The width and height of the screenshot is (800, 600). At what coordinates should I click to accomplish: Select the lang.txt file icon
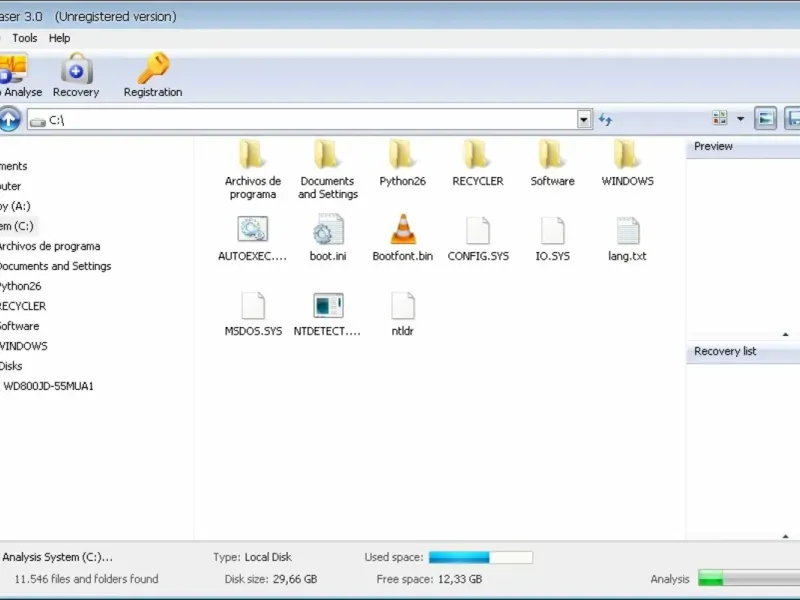click(x=628, y=231)
